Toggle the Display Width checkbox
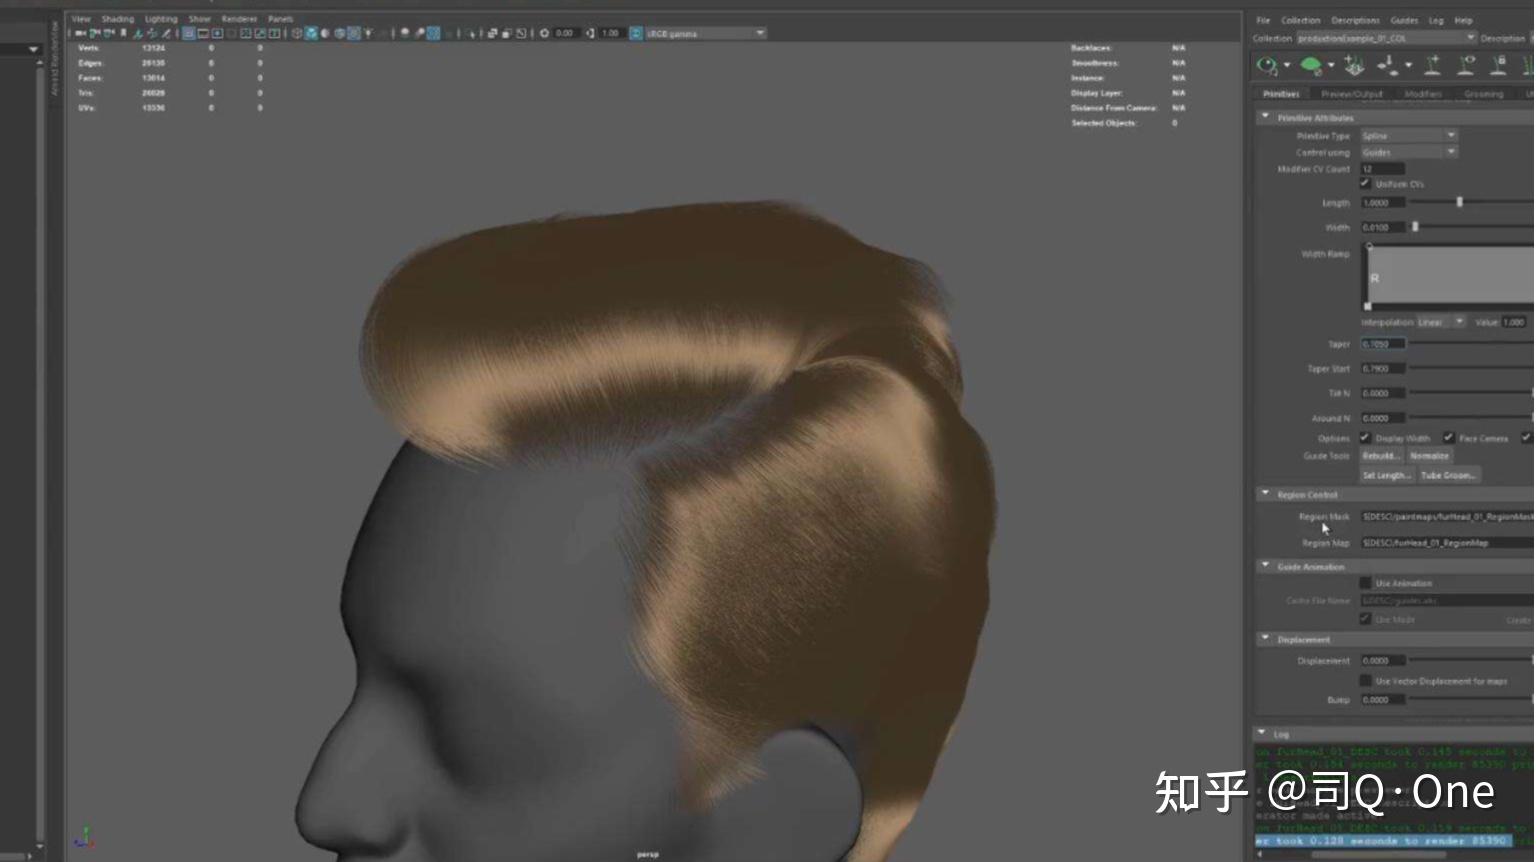Viewport: 1536px width, 862px height. click(x=1365, y=437)
